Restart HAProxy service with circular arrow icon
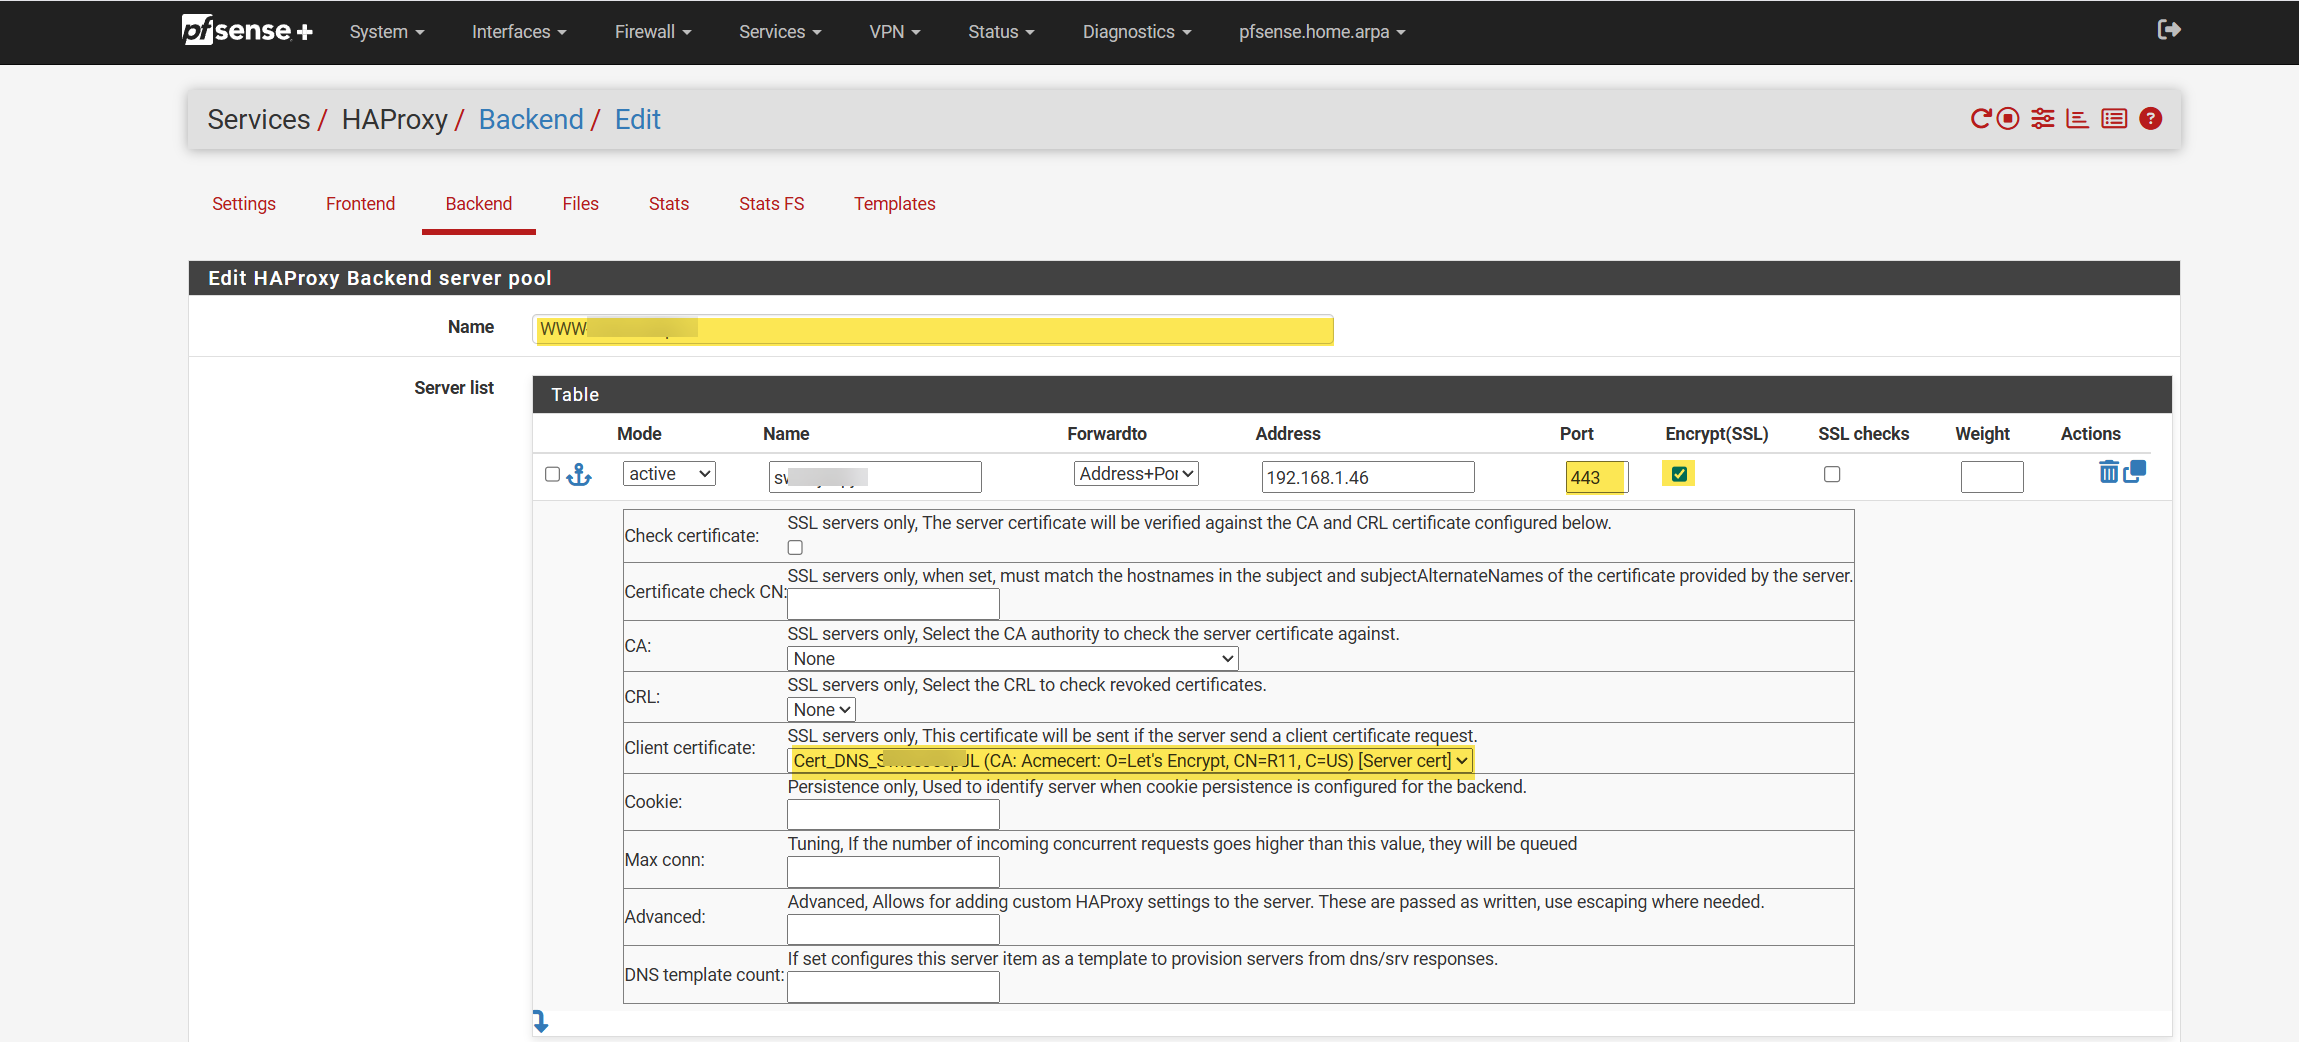The image size is (2299, 1042). [x=1981, y=119]
